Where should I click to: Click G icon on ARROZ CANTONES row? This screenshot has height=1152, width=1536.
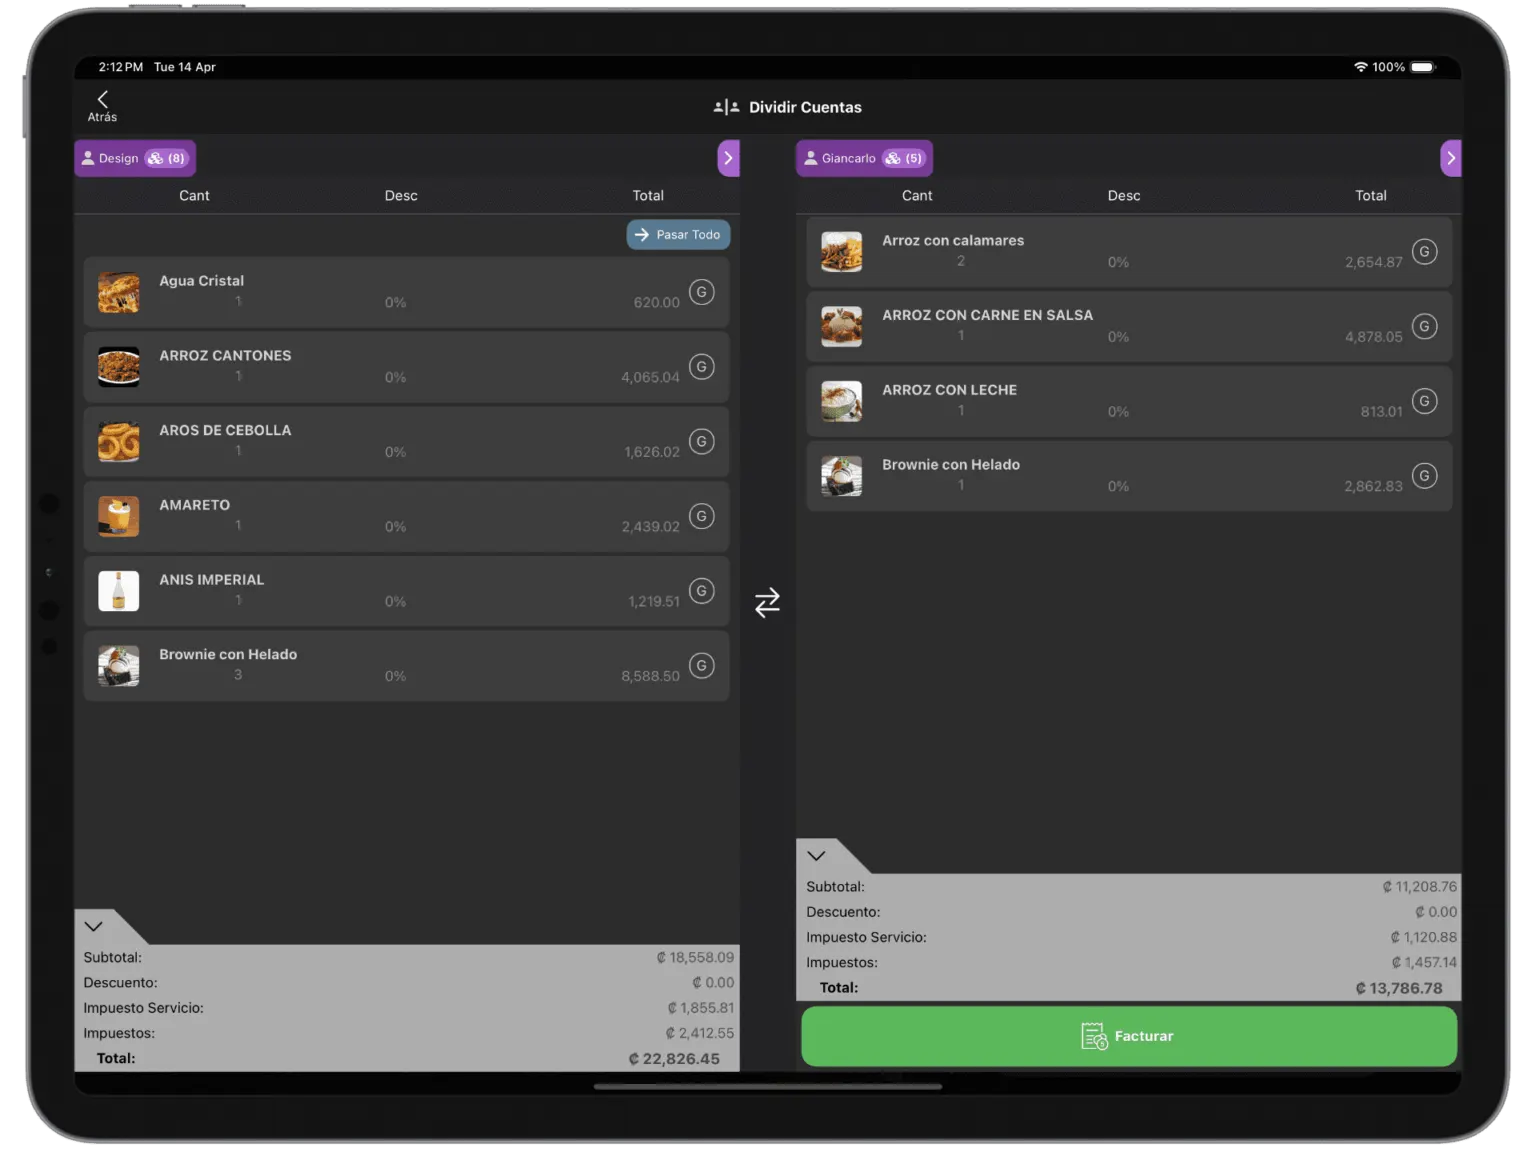pyautogui.click(x=702, y=367)
